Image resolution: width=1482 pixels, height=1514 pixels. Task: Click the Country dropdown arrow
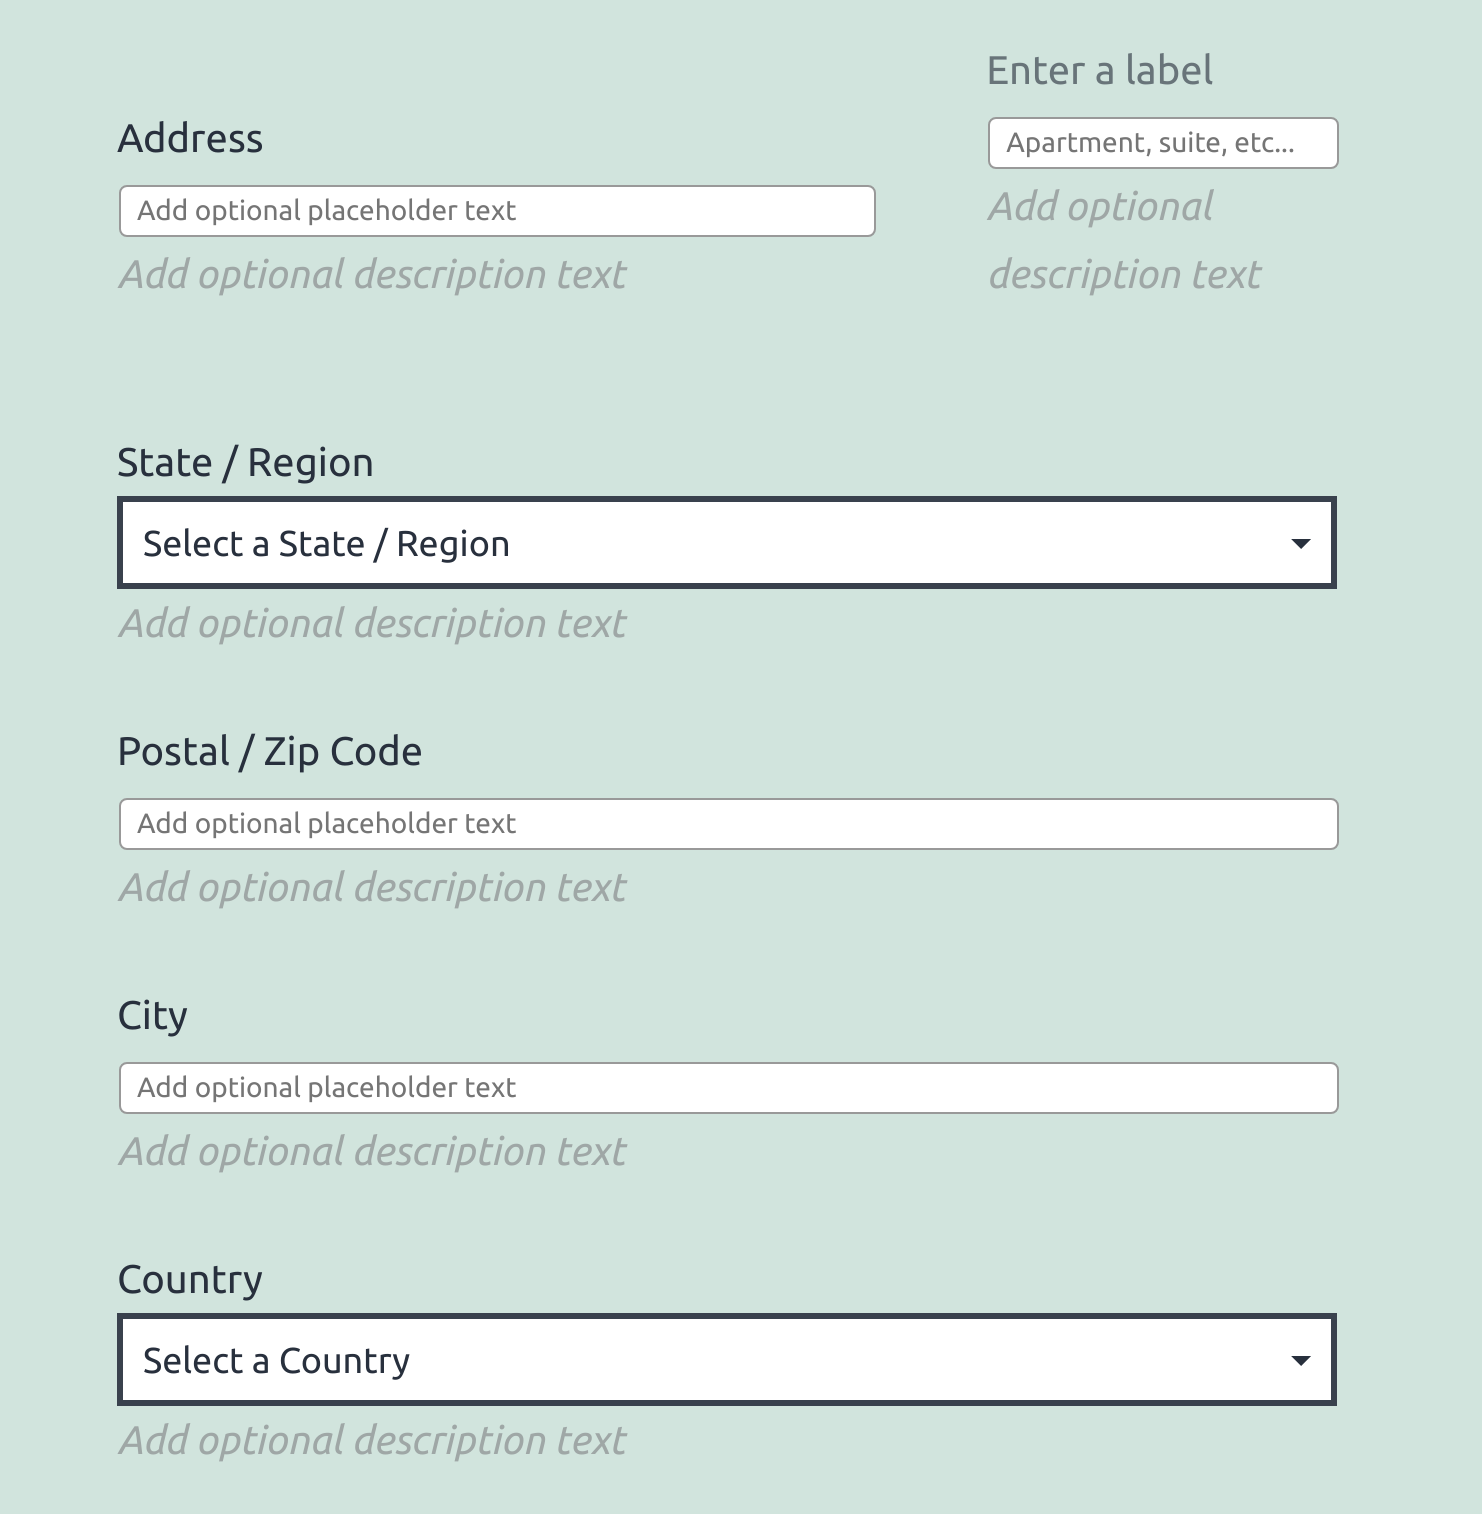(x=1302, y=1359)
